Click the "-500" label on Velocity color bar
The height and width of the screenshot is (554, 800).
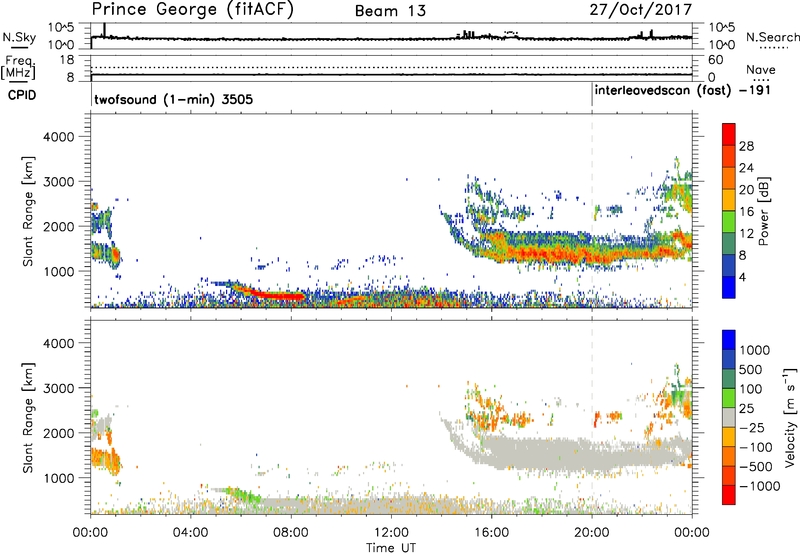pyautogui.click(x=756, y=466)
